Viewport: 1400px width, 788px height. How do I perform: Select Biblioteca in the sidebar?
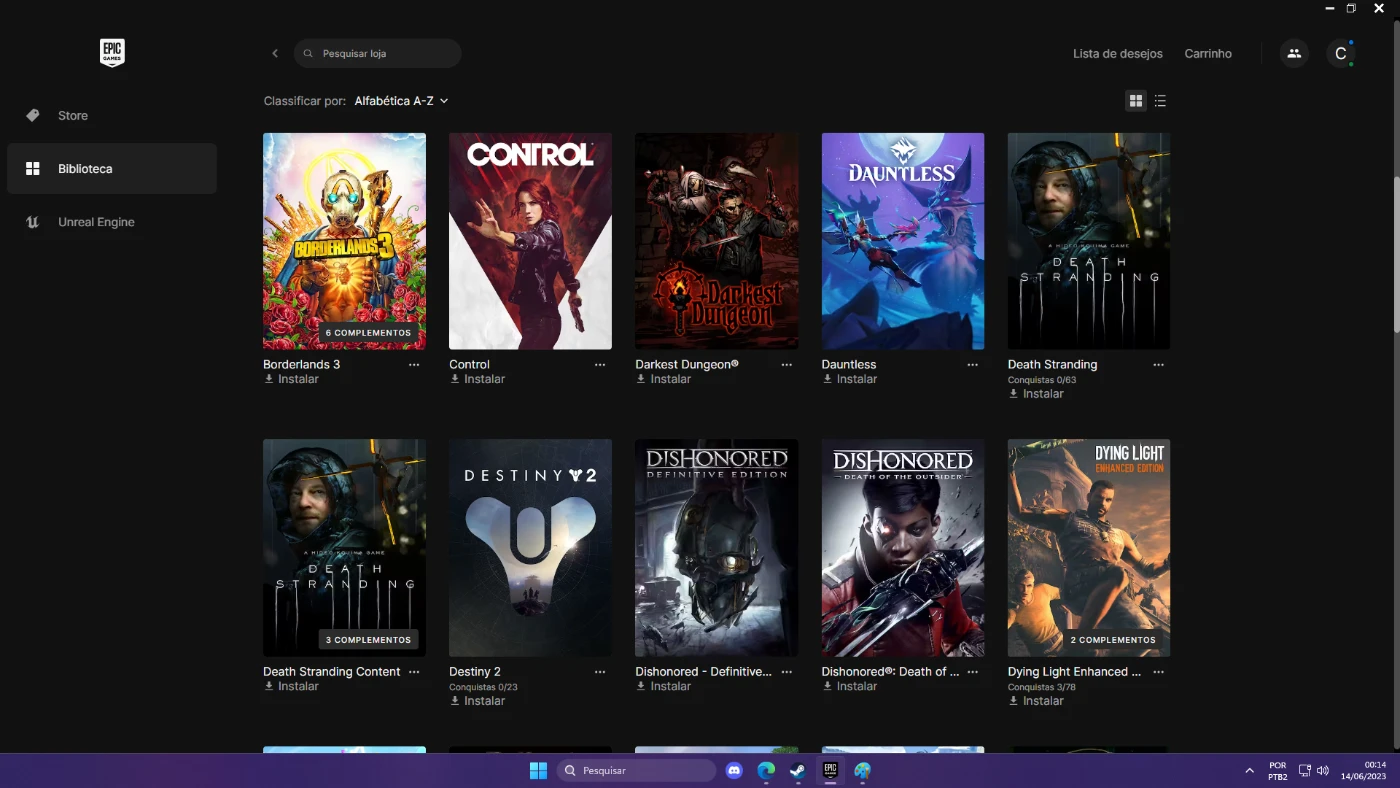pos(112,169)
